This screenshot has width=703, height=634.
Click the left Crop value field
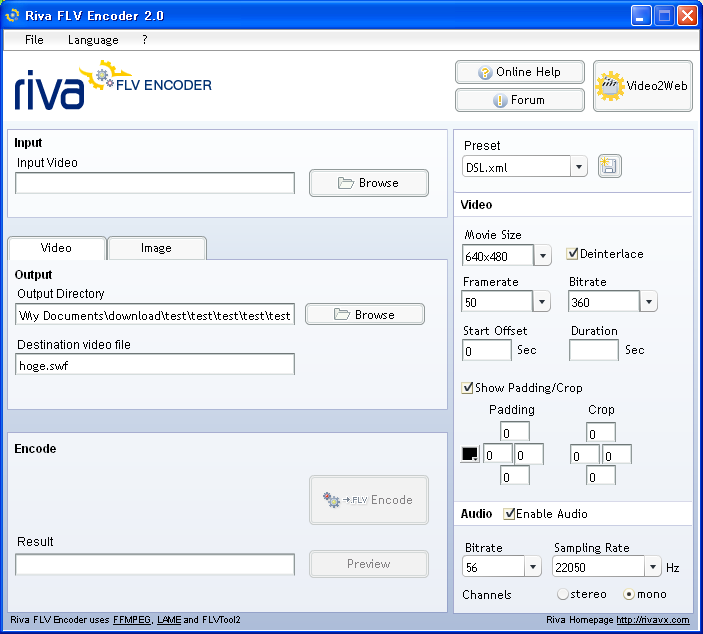point(585,454)
